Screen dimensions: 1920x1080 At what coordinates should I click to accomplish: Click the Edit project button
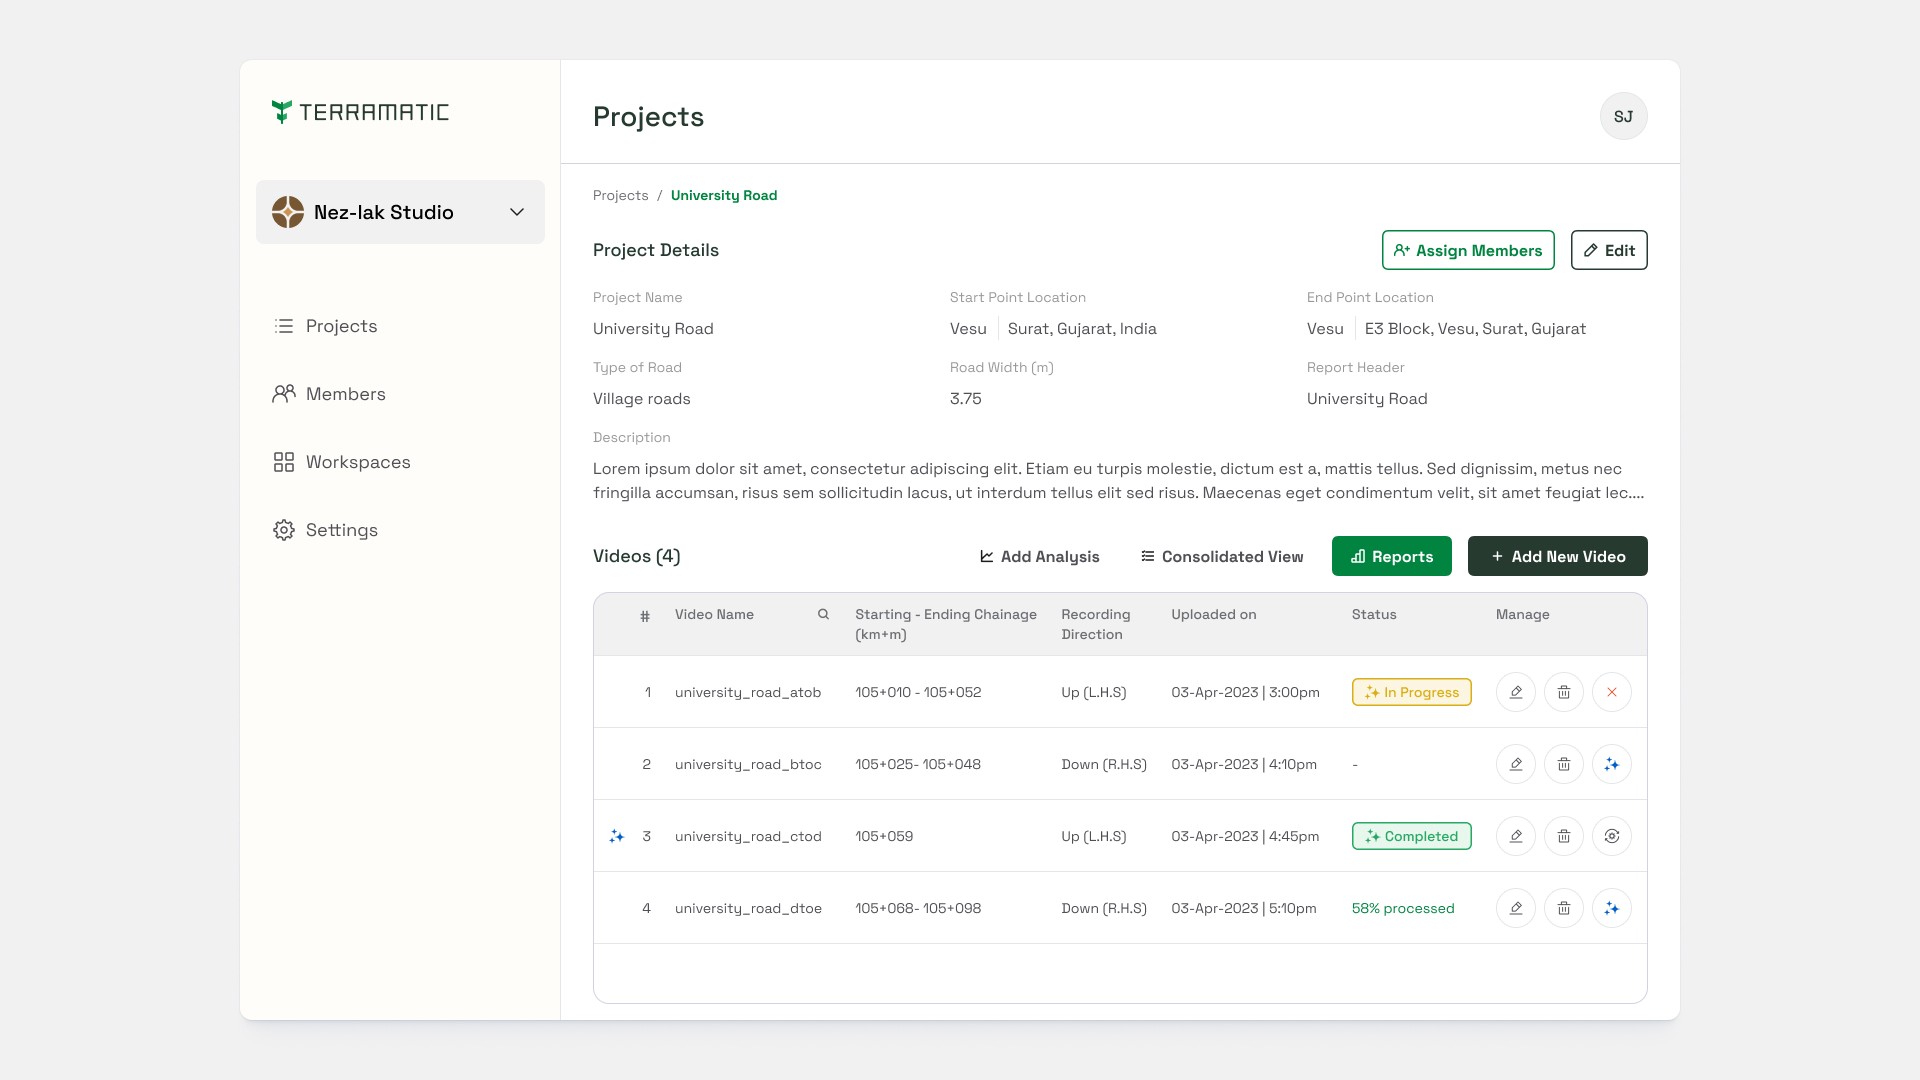tap(1609, 250)
